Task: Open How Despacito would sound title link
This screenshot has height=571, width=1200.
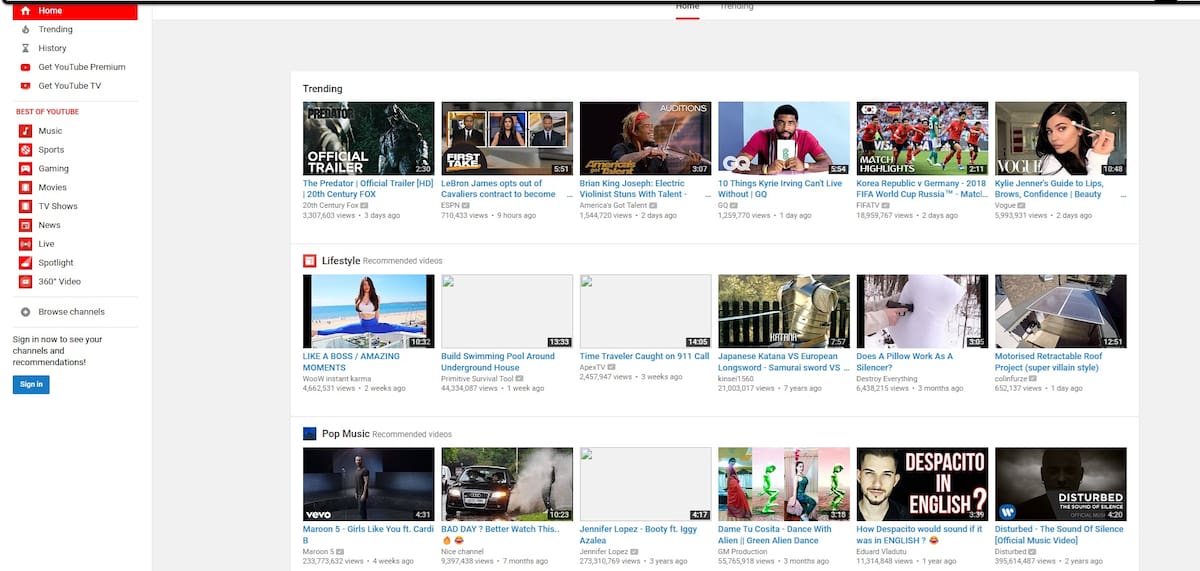Action: pyautogui.click(x=920, y=535)
